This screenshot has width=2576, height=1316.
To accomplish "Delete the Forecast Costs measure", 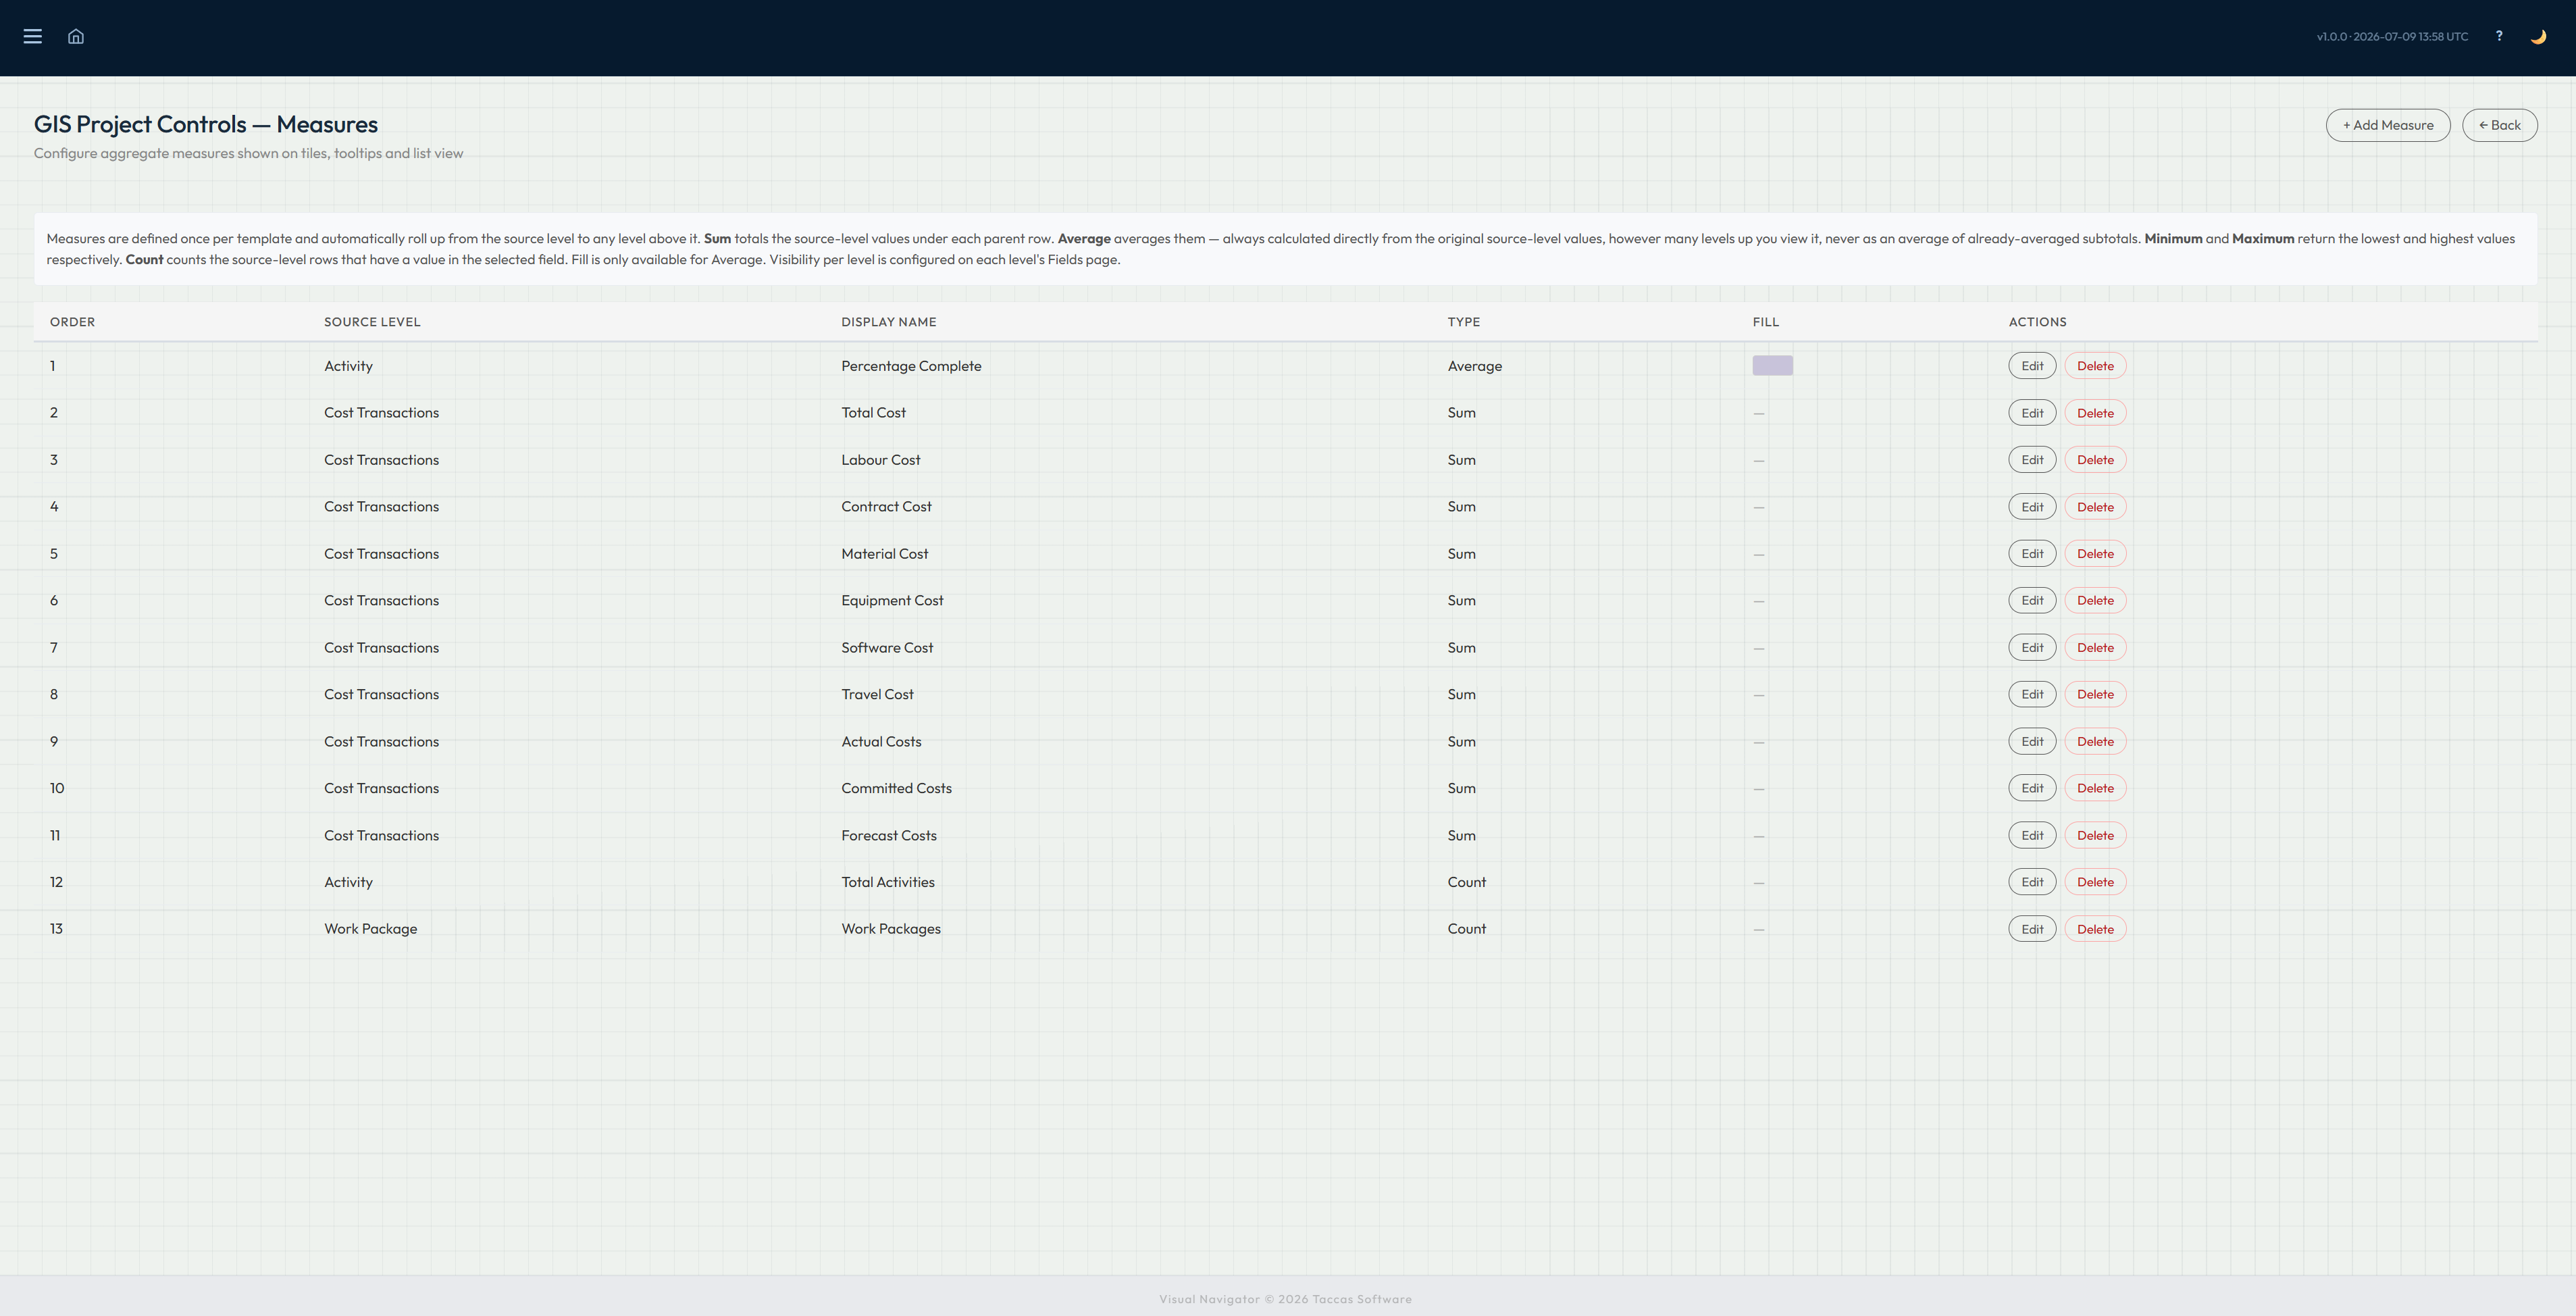I will [x=2095, y=836].
